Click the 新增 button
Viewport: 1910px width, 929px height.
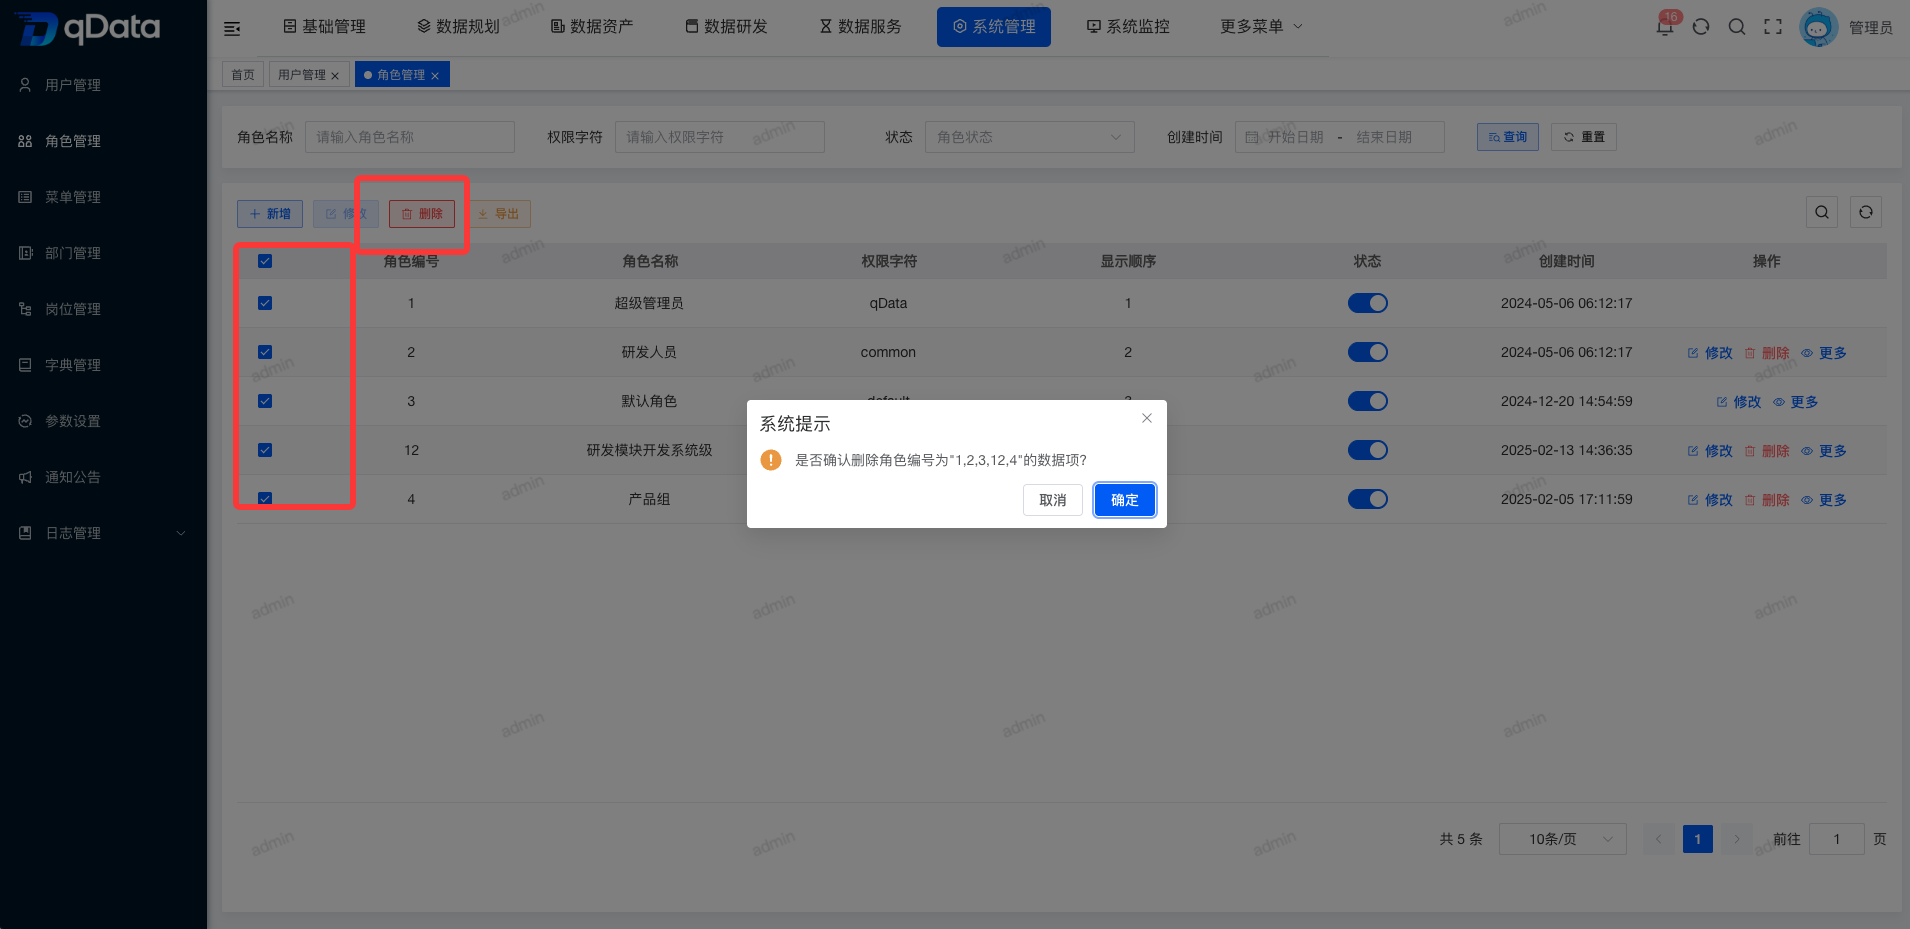(x=270, y=214)
